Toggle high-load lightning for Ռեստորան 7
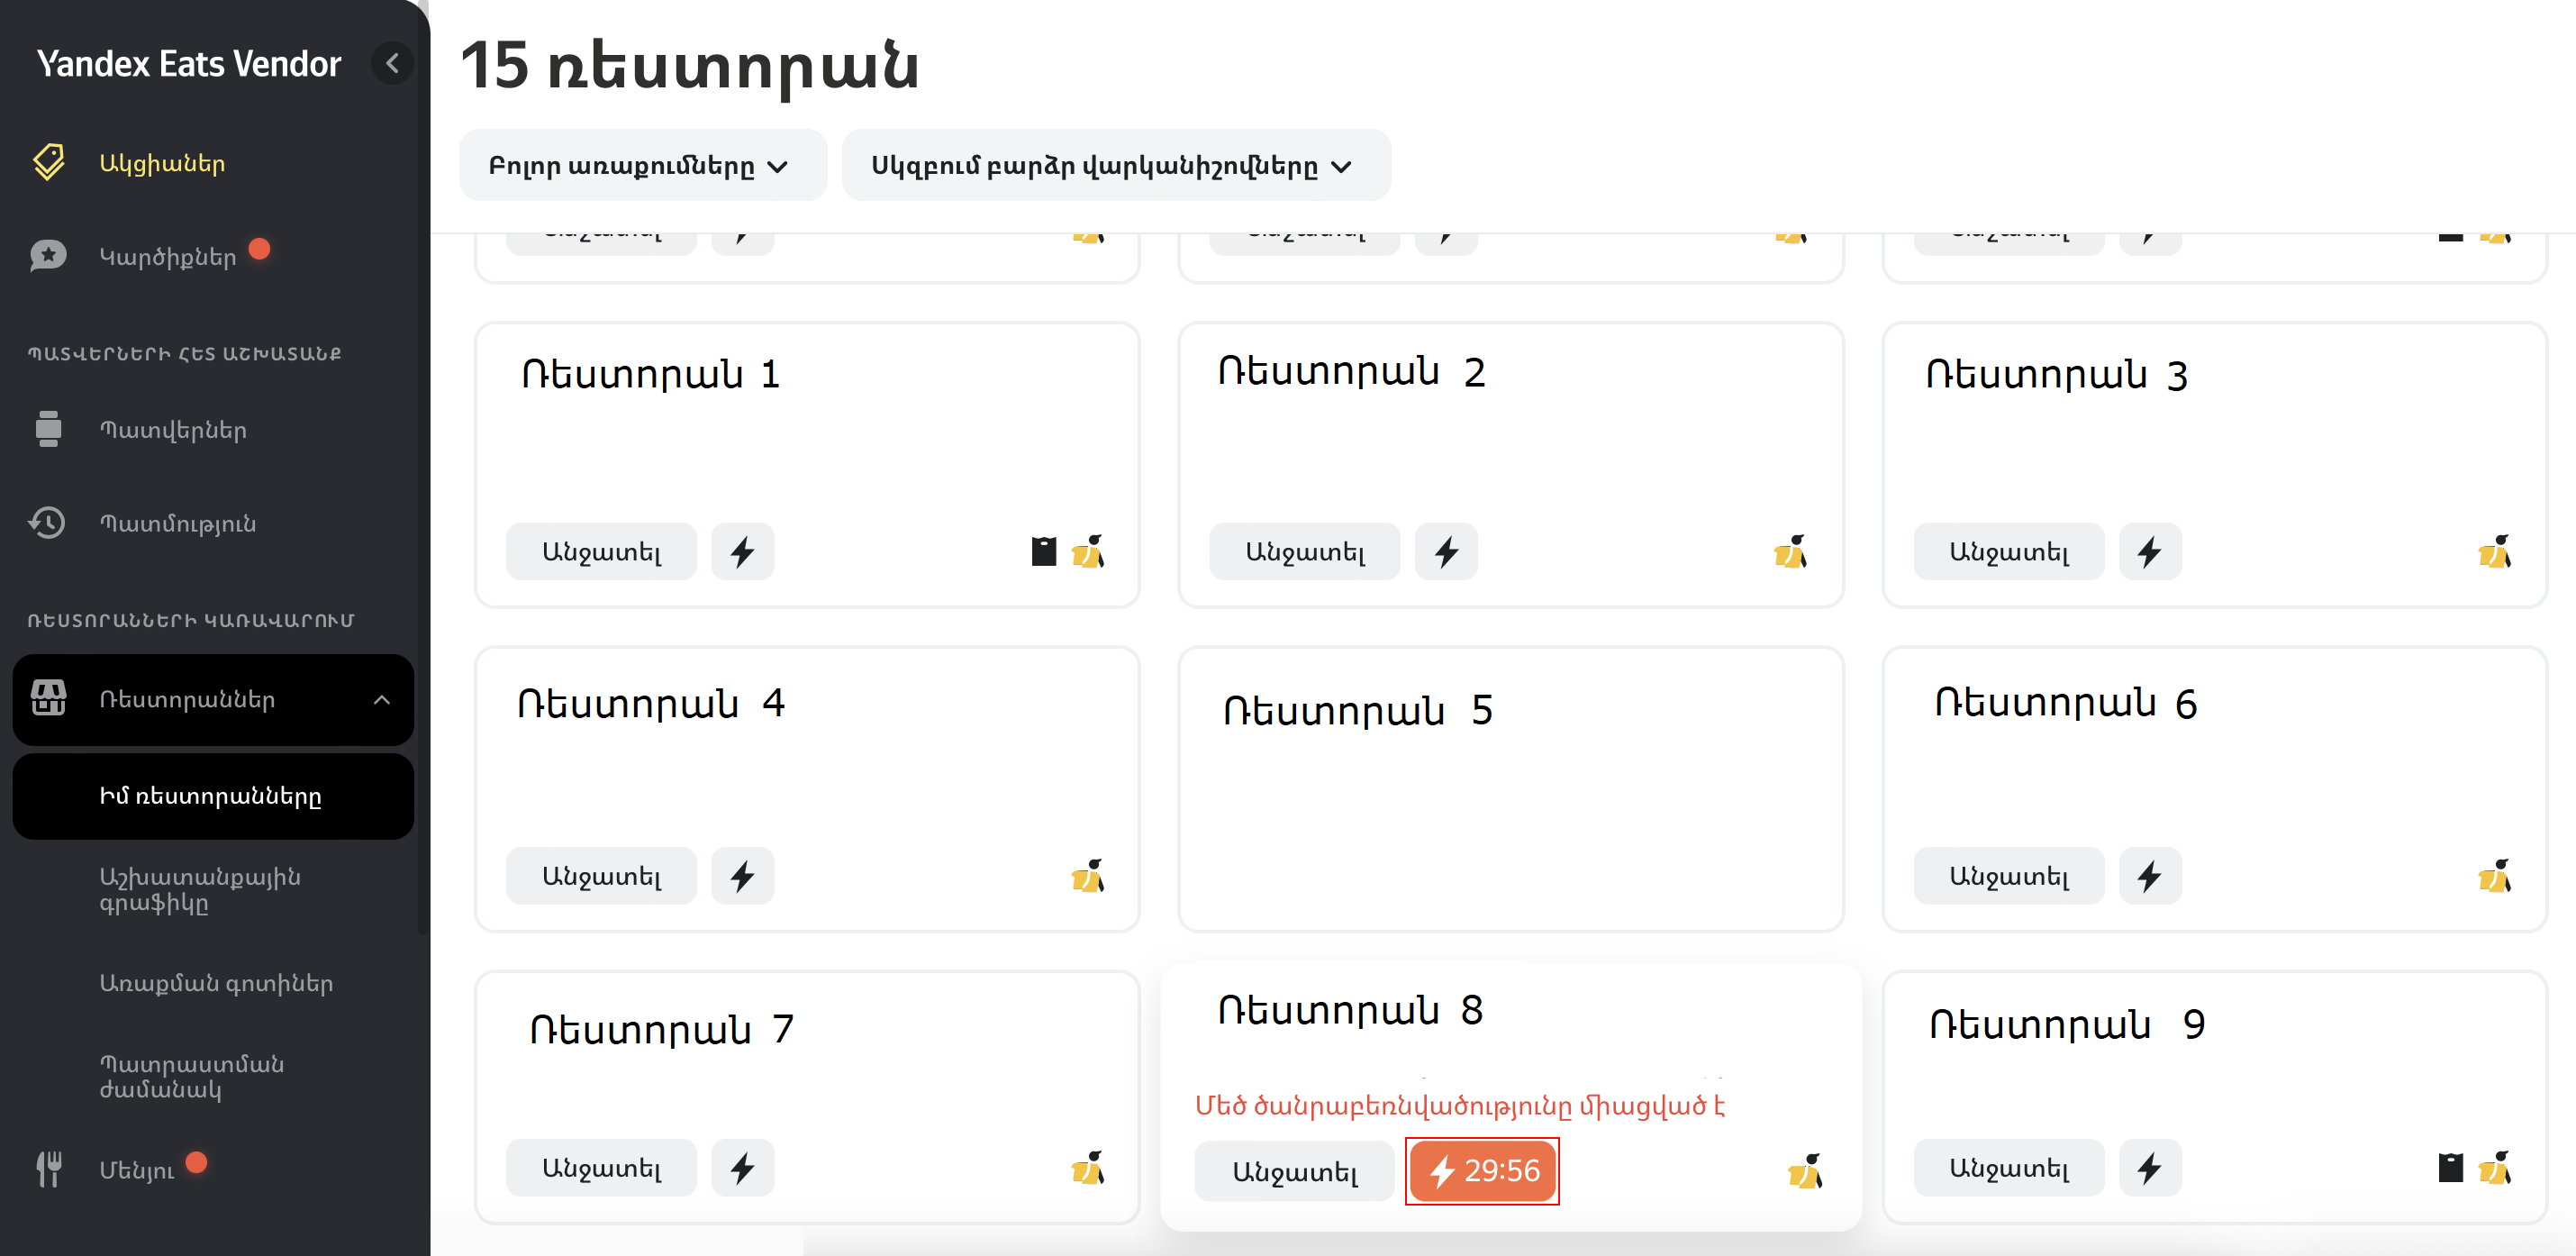 coord(742,1167)
